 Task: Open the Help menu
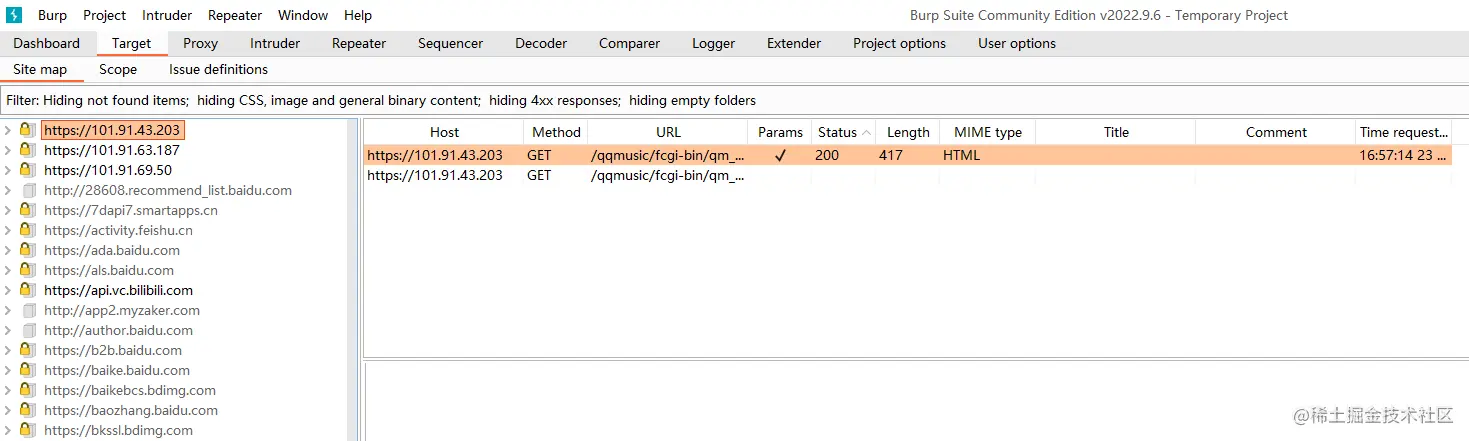pyautogui.click(x=358, y=15)
